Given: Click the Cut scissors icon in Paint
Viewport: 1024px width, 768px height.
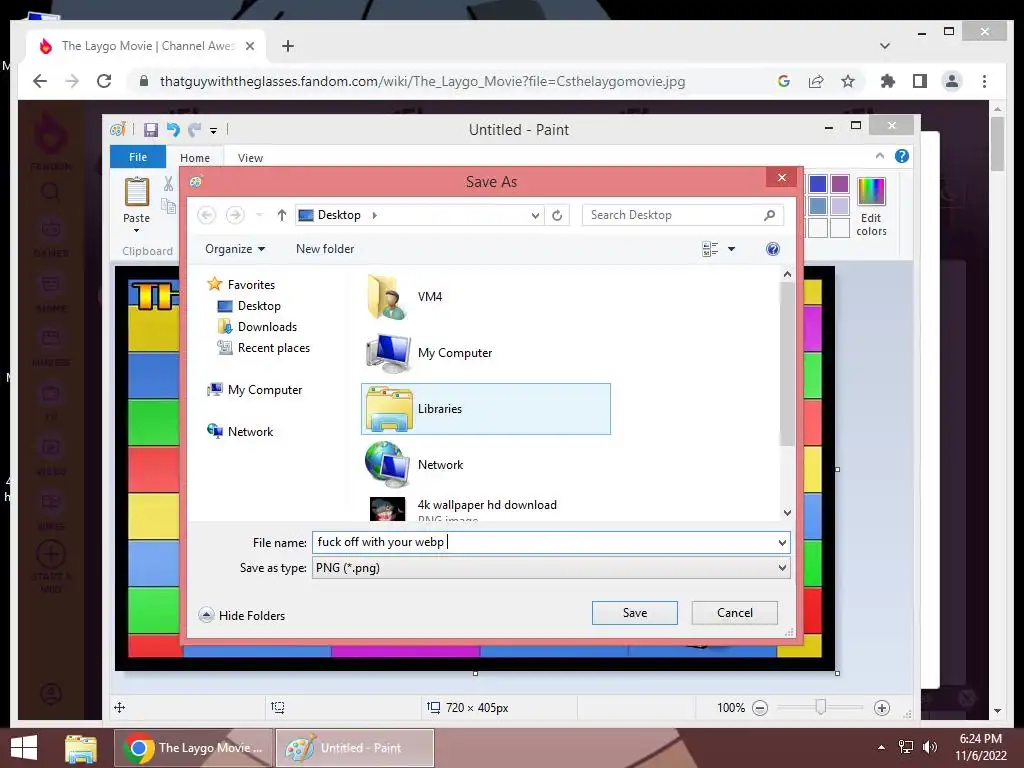Looking at the screenshot, I should click(x=168, y=184).
